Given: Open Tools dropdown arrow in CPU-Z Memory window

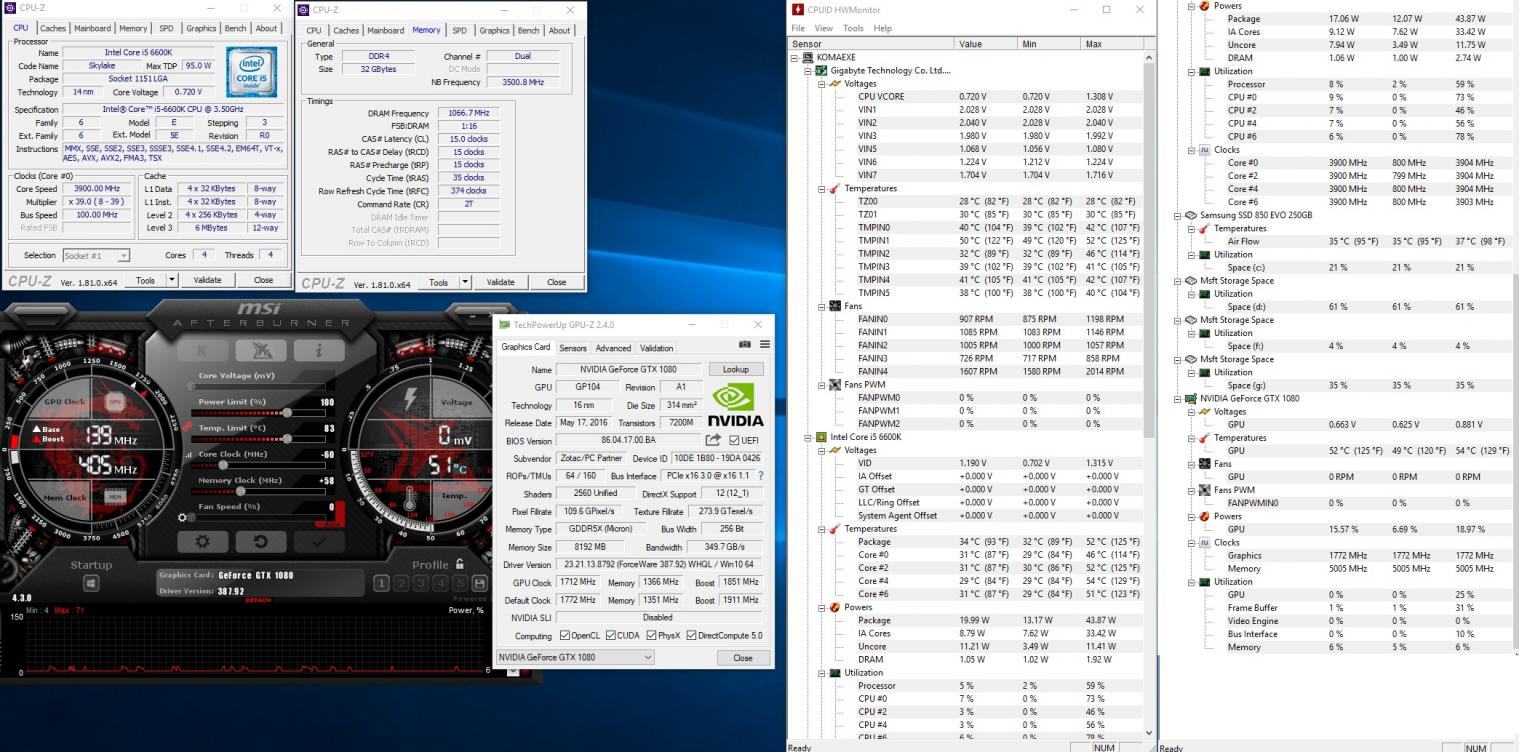Looking at the screenshot, I should coord(464,282).
